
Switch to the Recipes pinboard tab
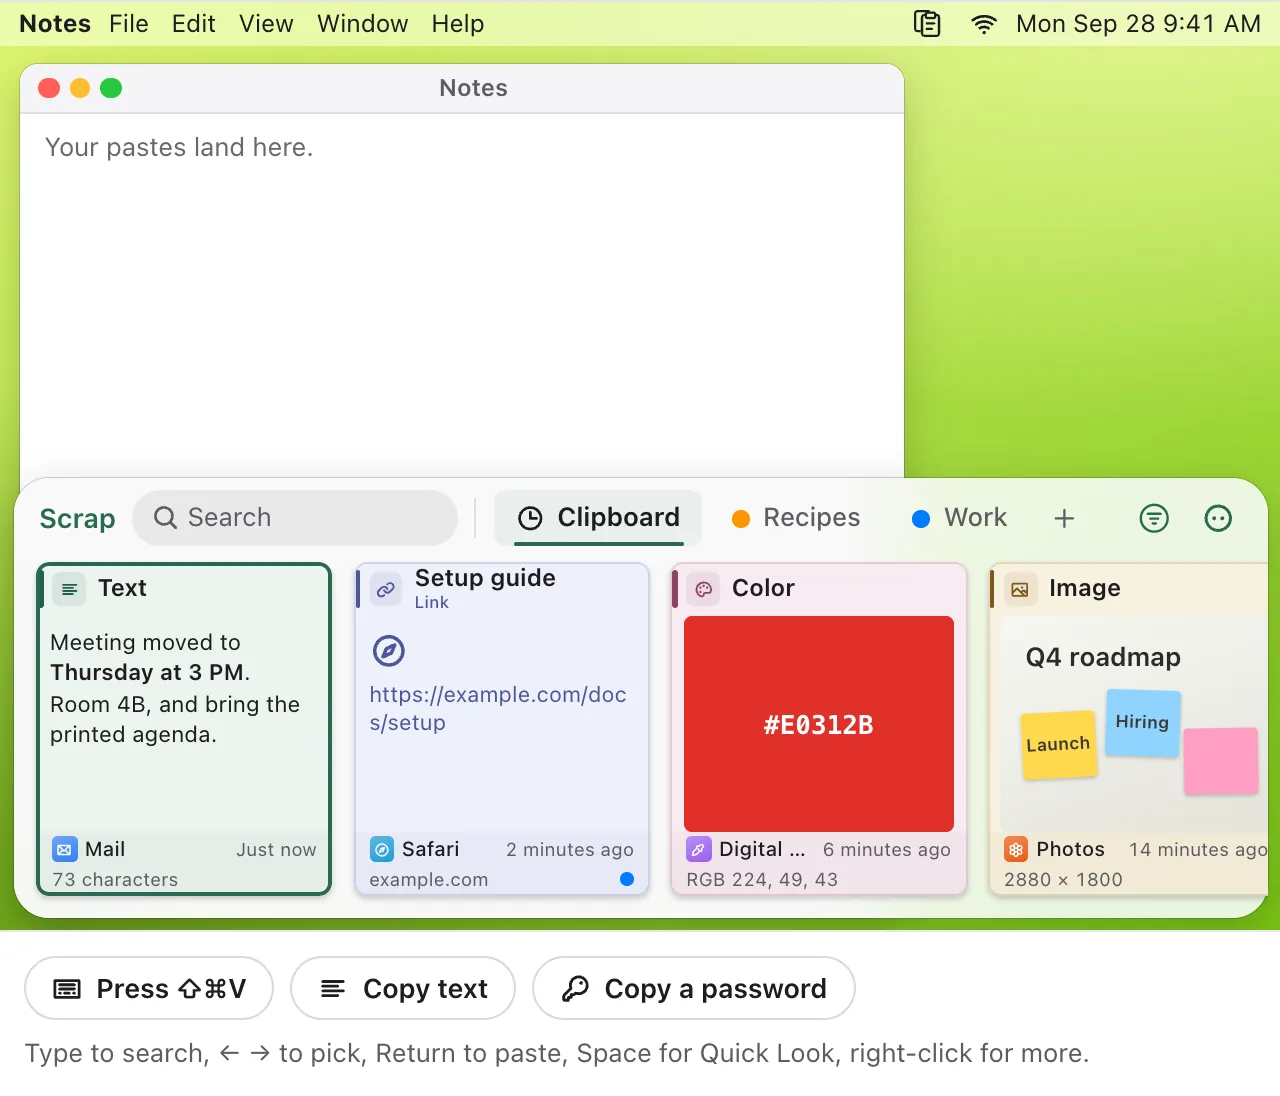click(796, 518)
